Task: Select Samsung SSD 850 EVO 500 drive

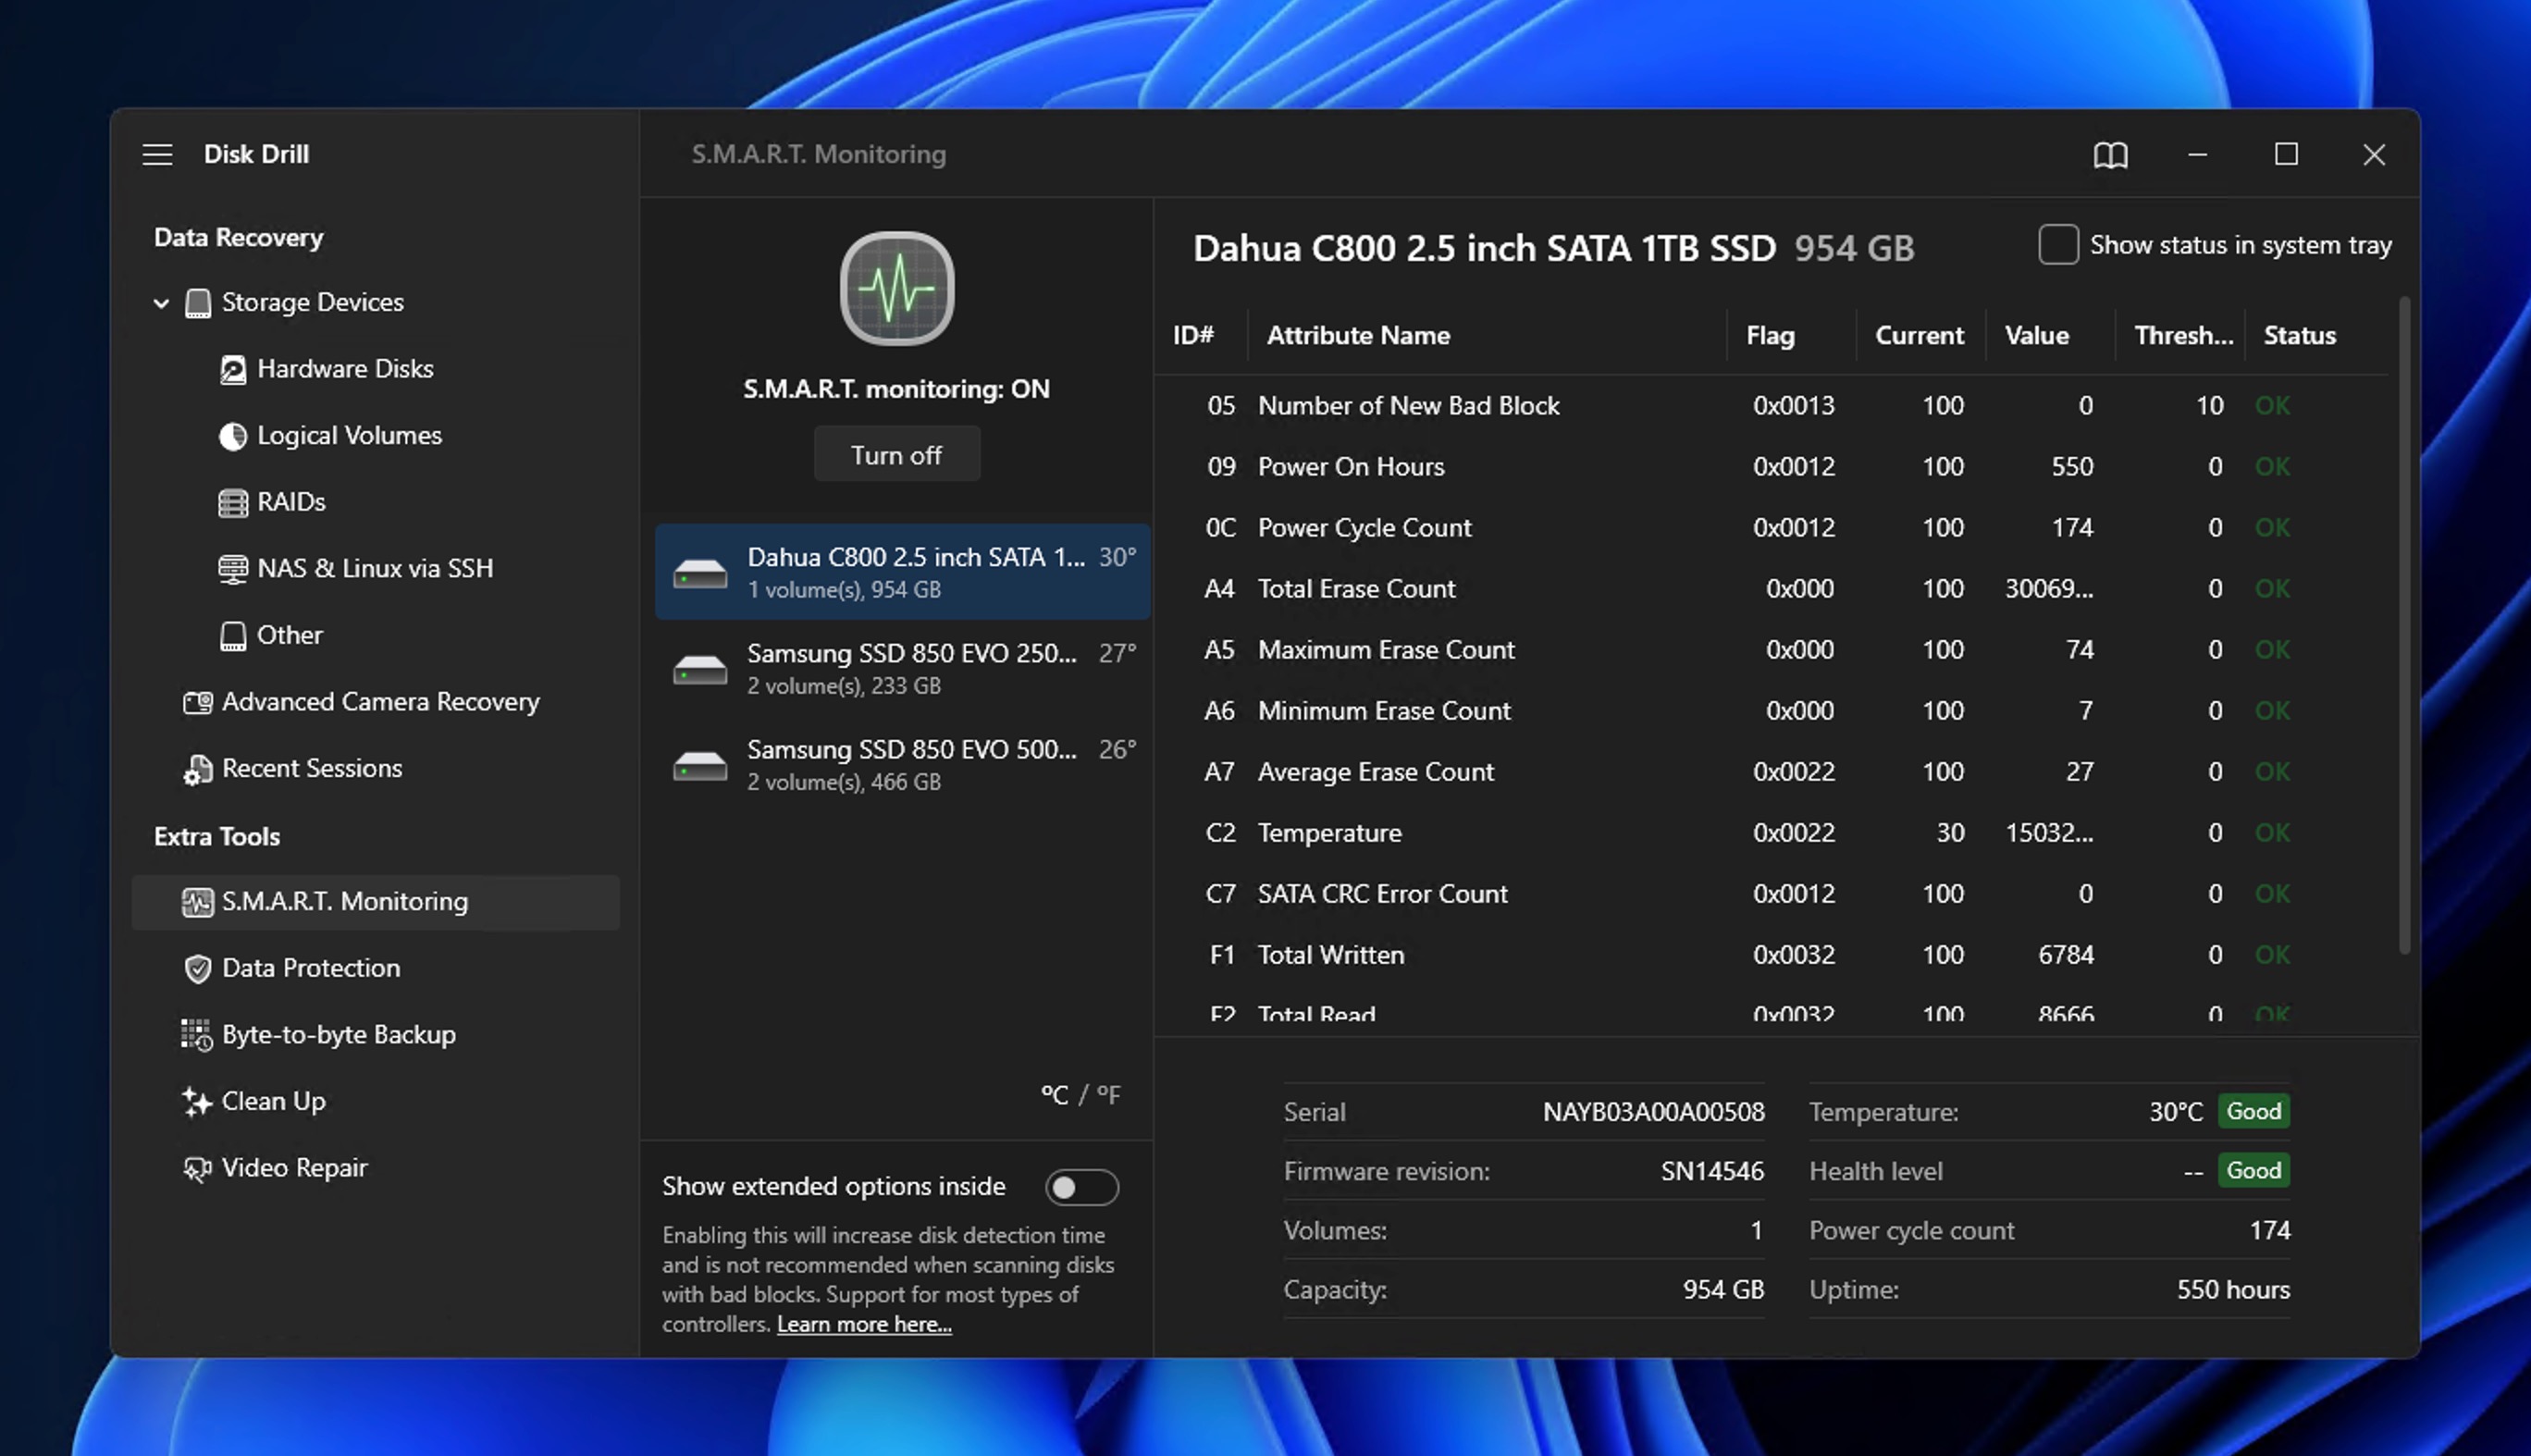Action: 903,764
